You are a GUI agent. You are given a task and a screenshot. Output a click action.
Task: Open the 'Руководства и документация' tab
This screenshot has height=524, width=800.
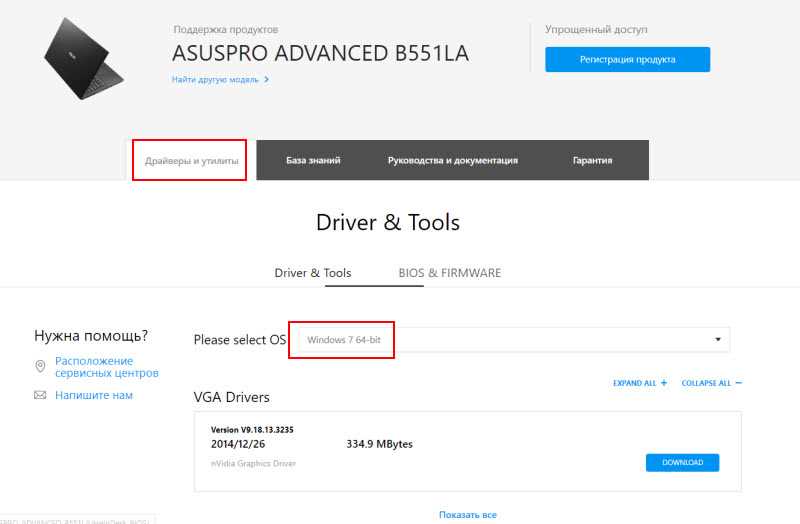(x=453, y=160)
